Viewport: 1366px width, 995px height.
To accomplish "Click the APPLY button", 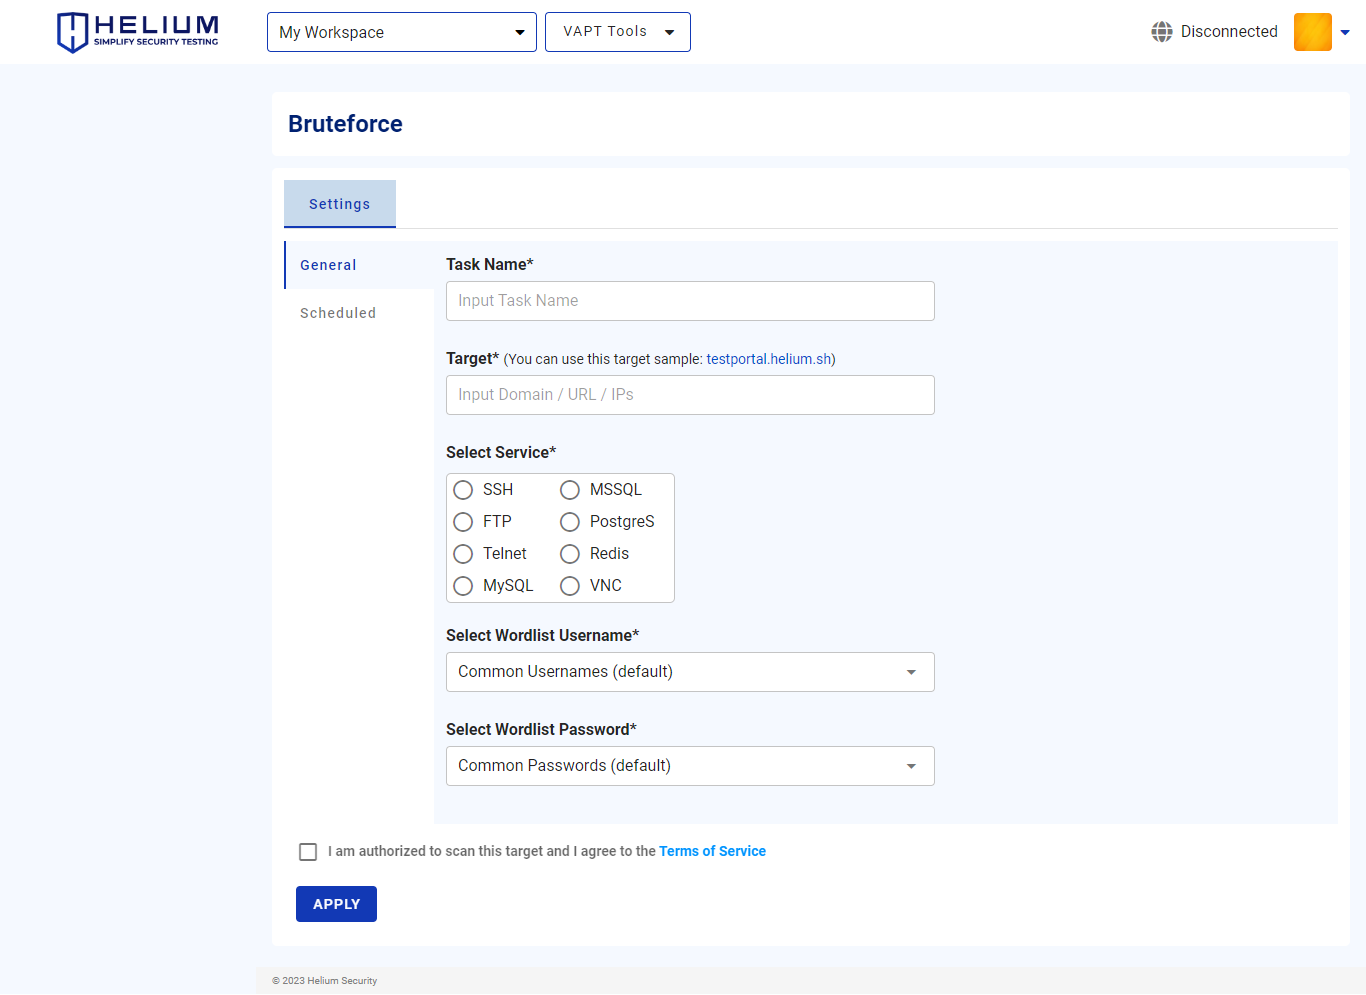I will point(336,904).
